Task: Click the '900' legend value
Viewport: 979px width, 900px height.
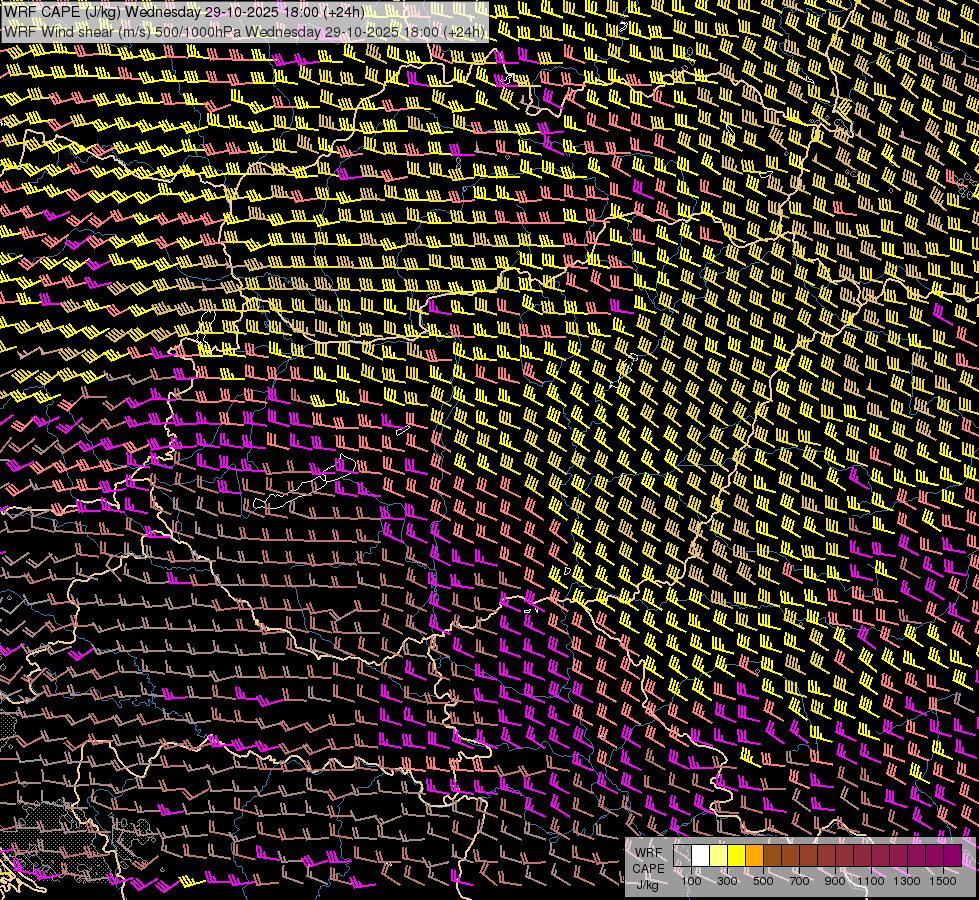Action: tap(835, 881)
